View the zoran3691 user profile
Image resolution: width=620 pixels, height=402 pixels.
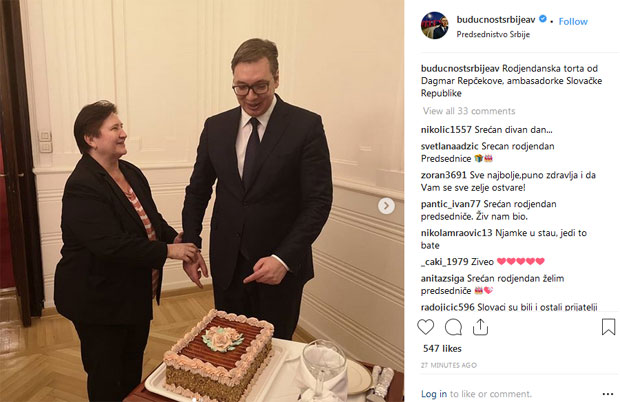[444, 175]
